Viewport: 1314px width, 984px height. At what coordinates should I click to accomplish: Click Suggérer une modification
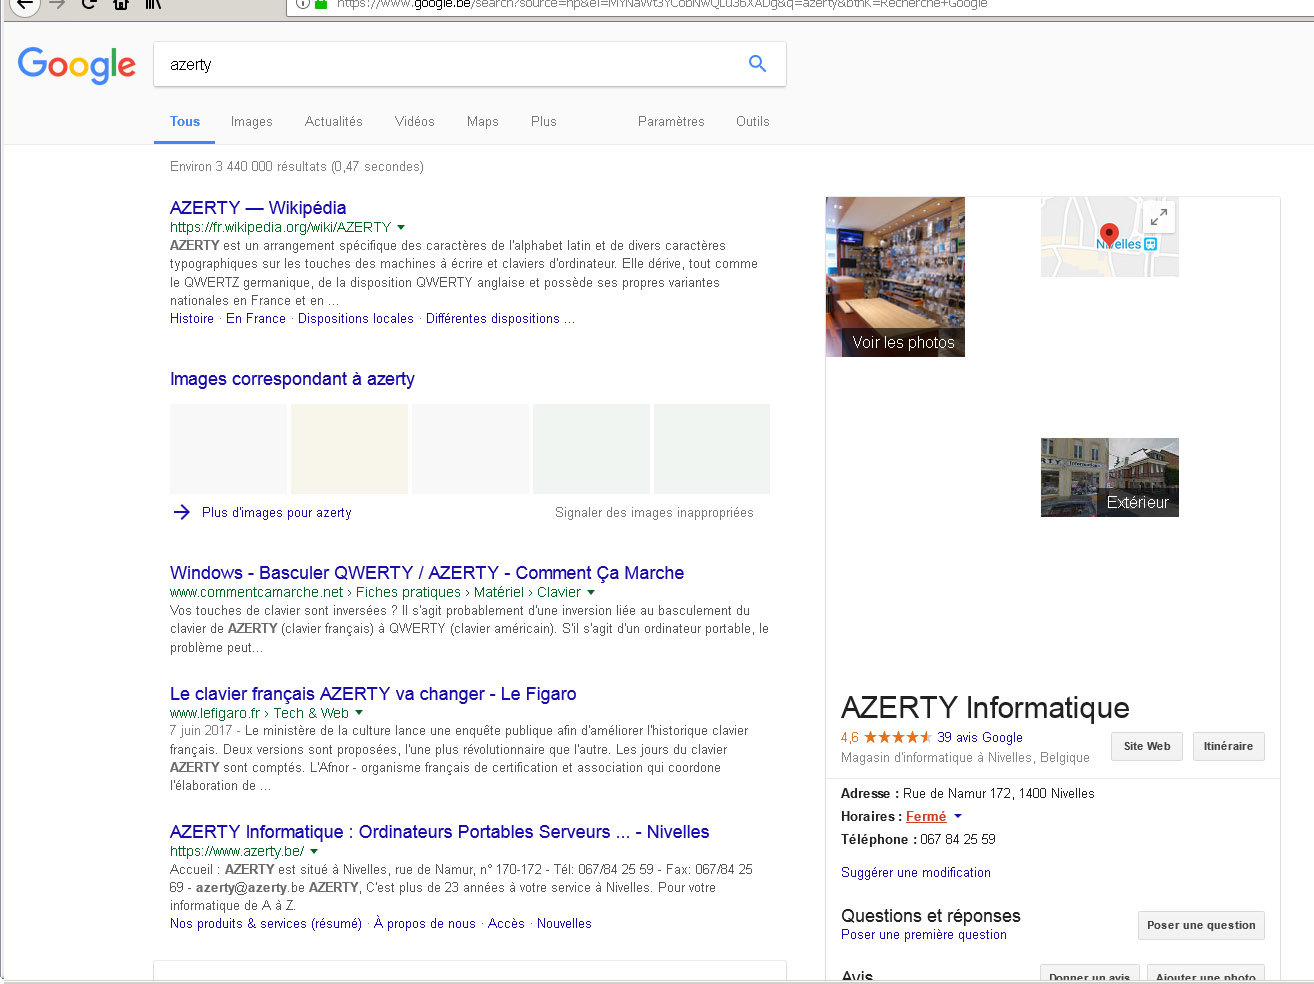916,873
